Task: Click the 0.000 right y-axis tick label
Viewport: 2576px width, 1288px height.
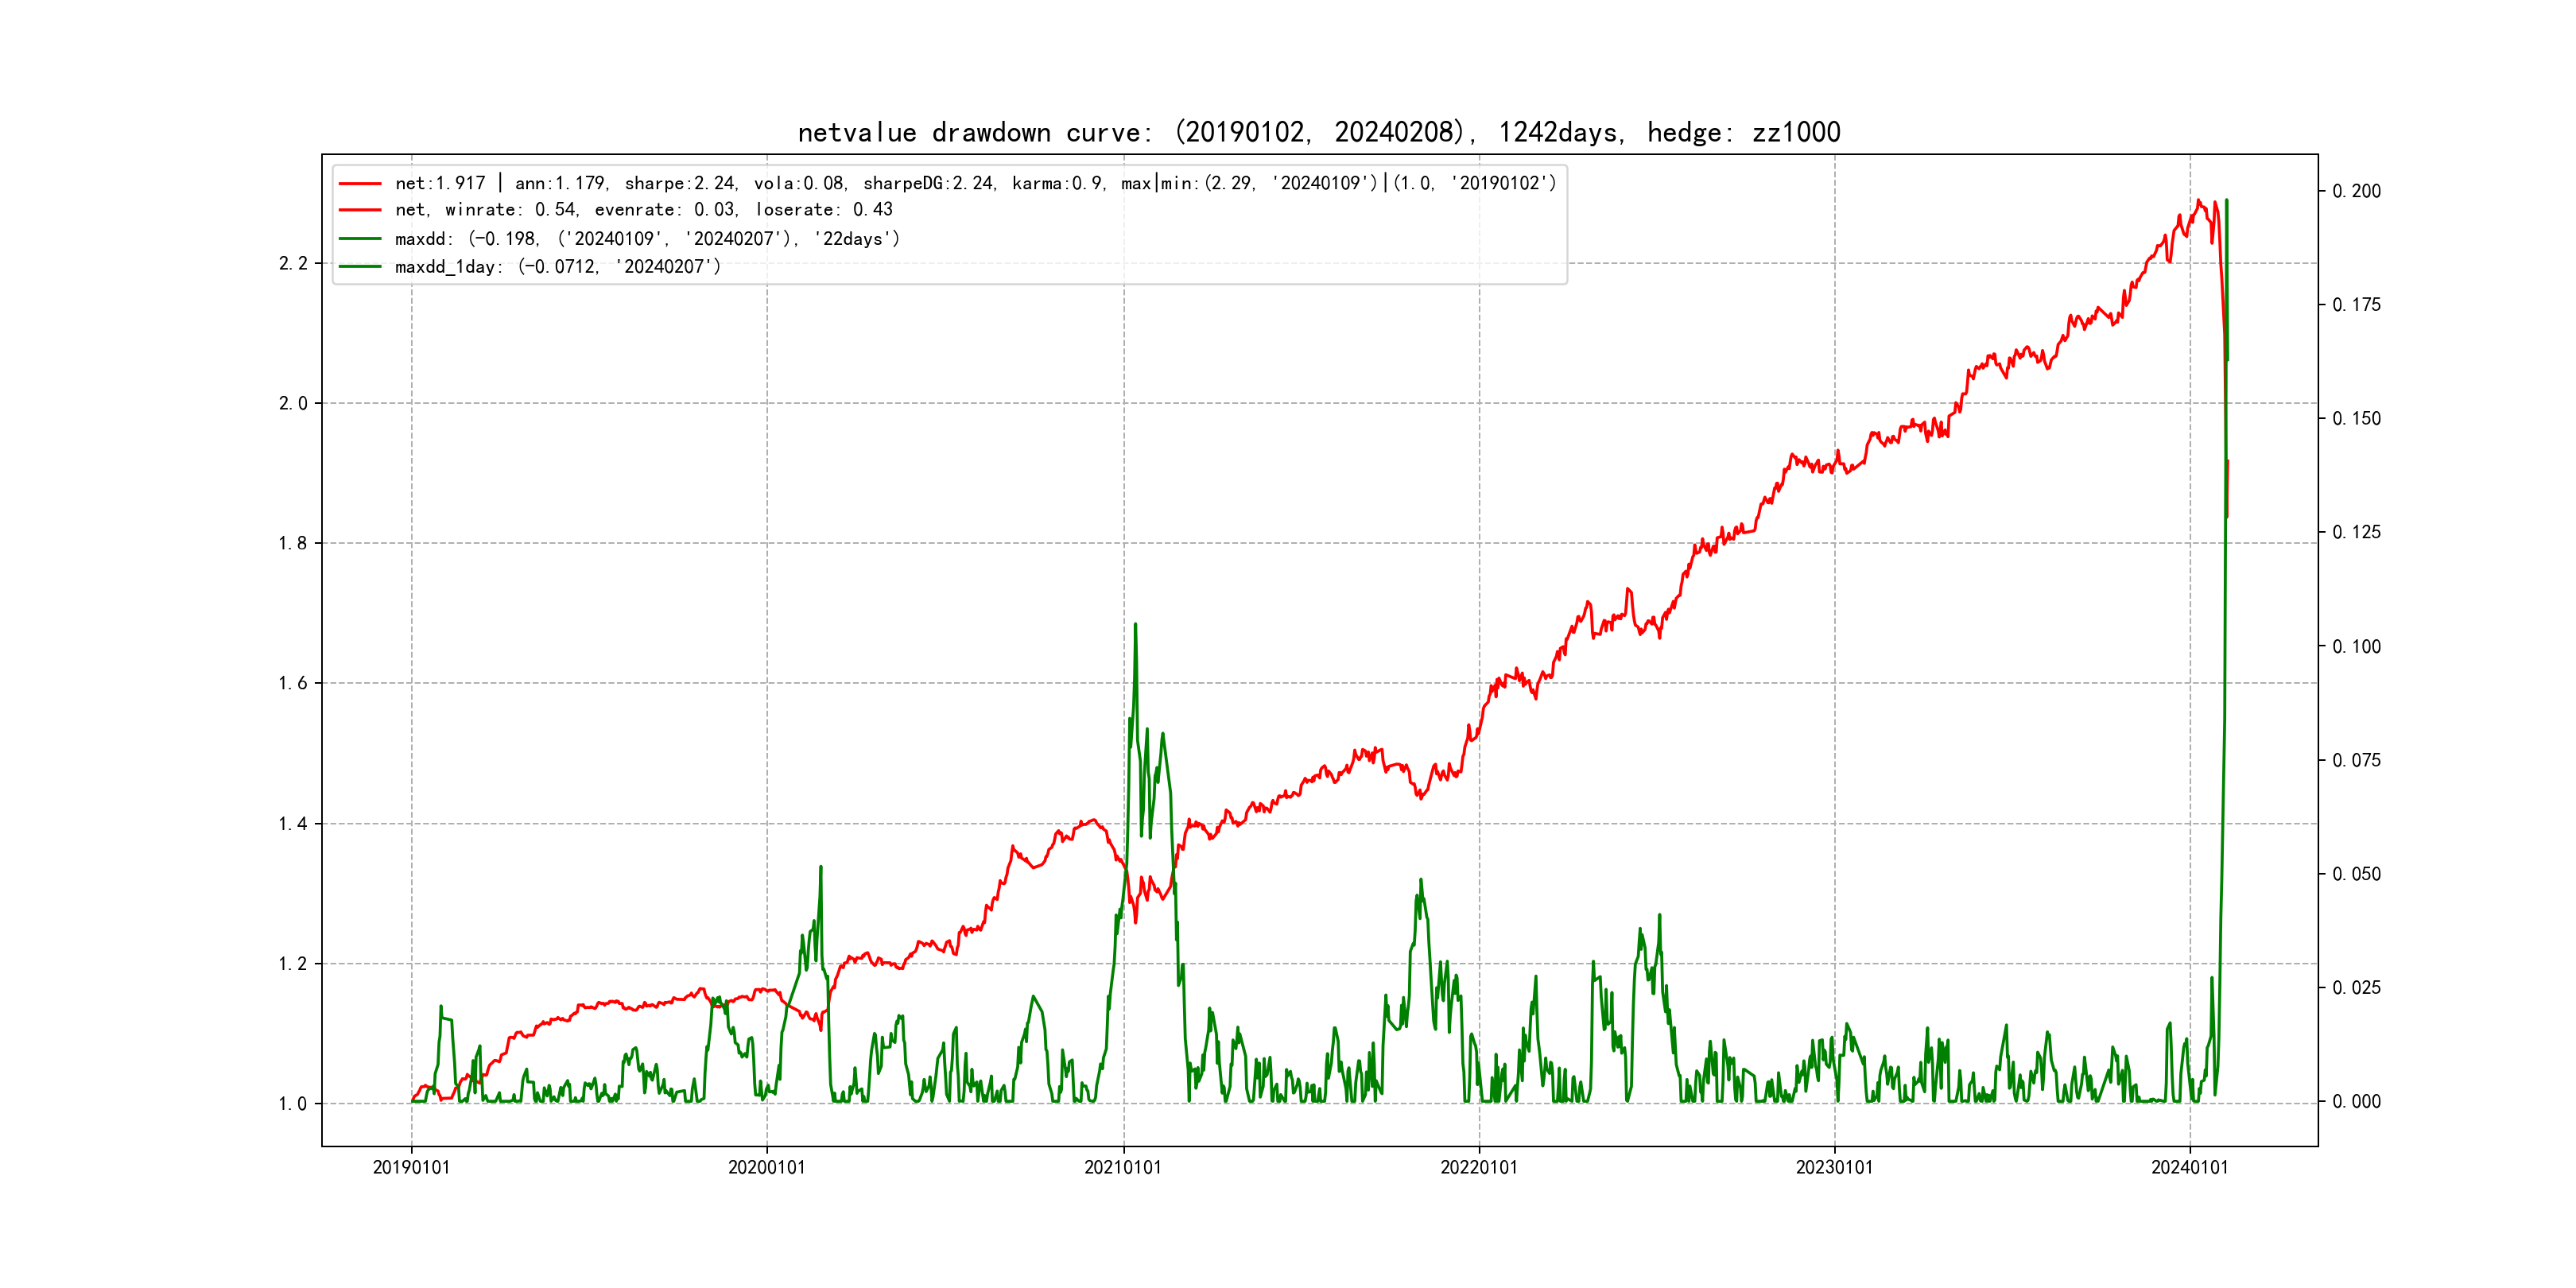Action: (x=2356, y=1102)
